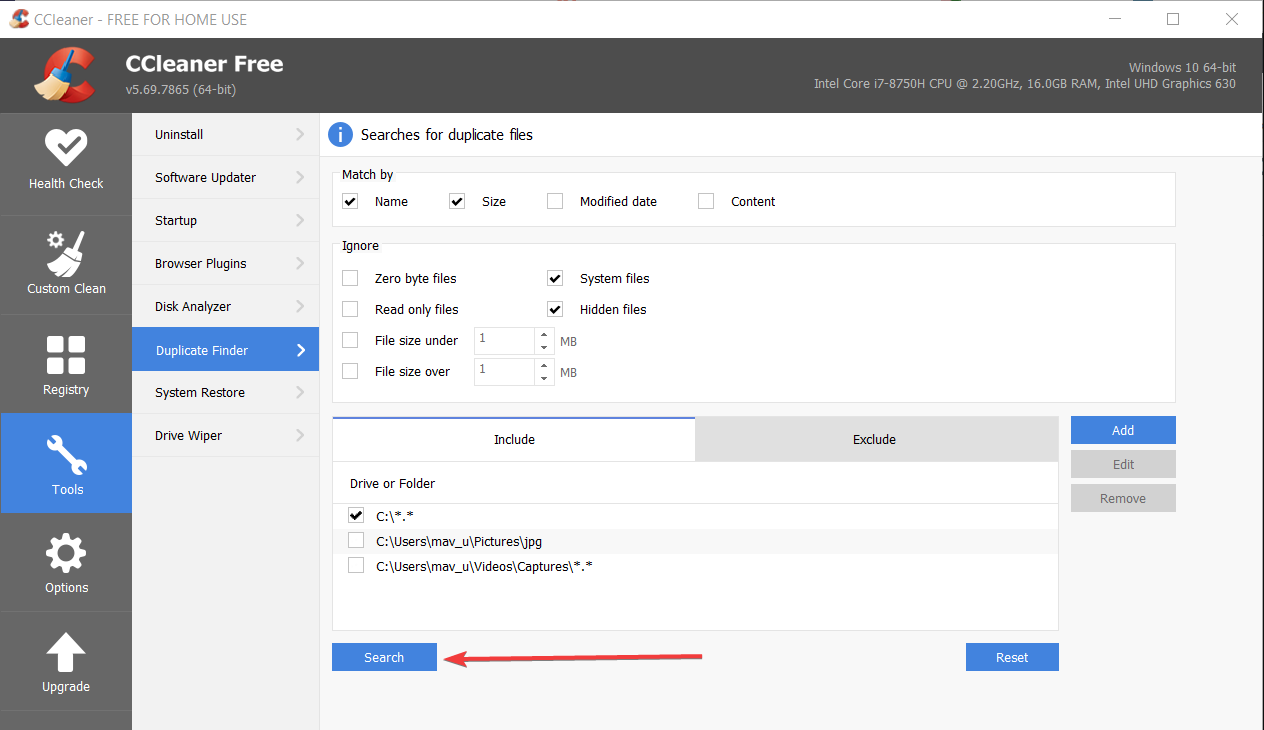
Task: Click Duplicate Finder chevron
Action: [300, 350]
